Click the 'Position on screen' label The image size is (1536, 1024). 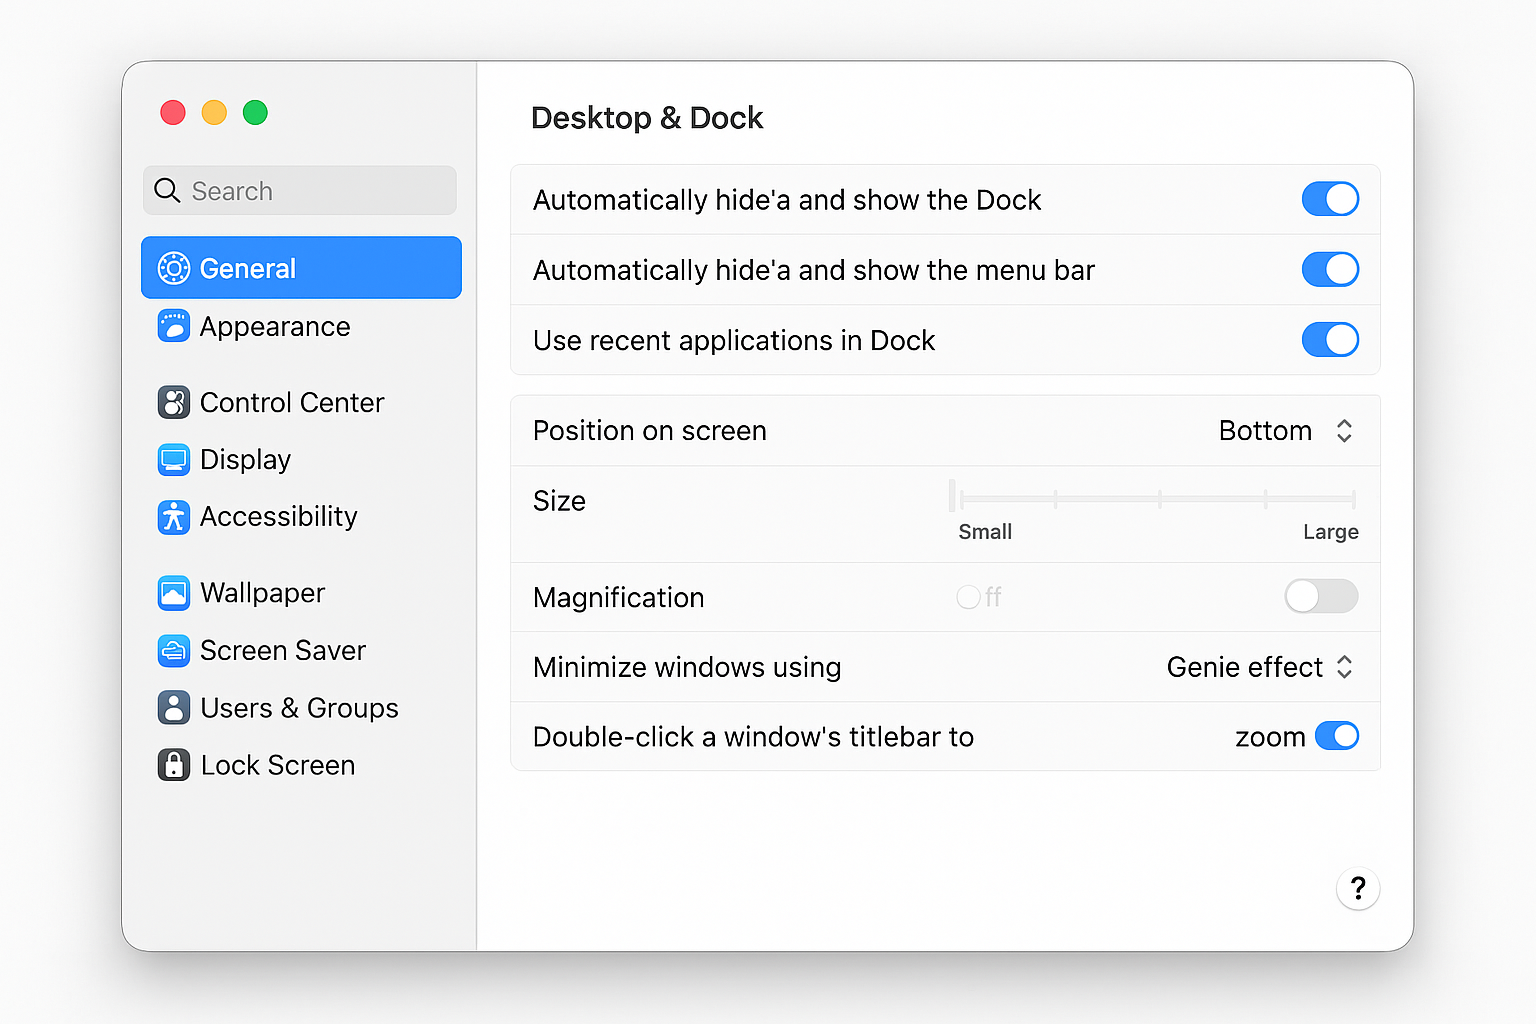650,431
